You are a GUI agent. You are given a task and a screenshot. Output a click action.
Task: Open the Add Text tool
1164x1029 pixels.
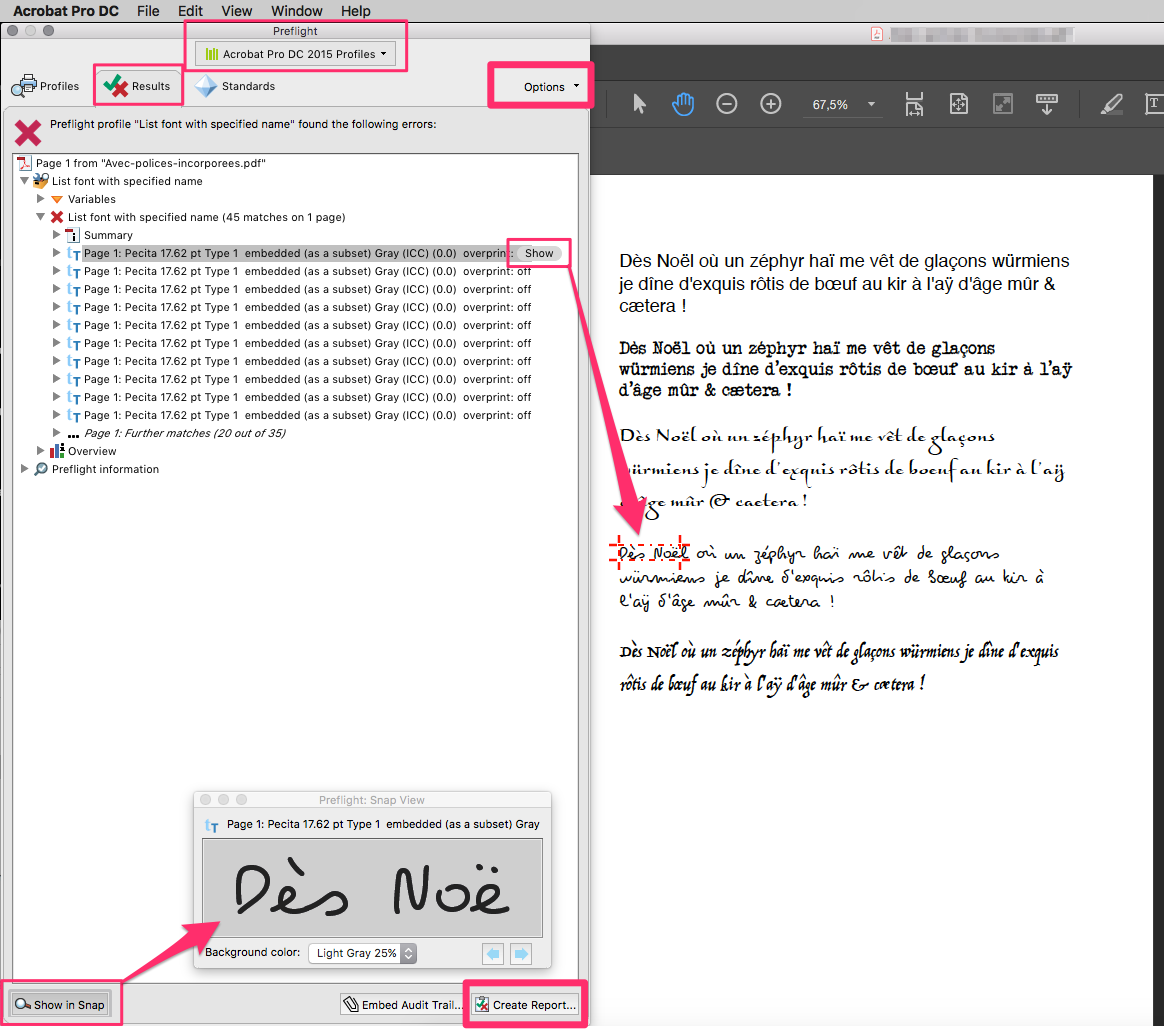coord(1153,103)
